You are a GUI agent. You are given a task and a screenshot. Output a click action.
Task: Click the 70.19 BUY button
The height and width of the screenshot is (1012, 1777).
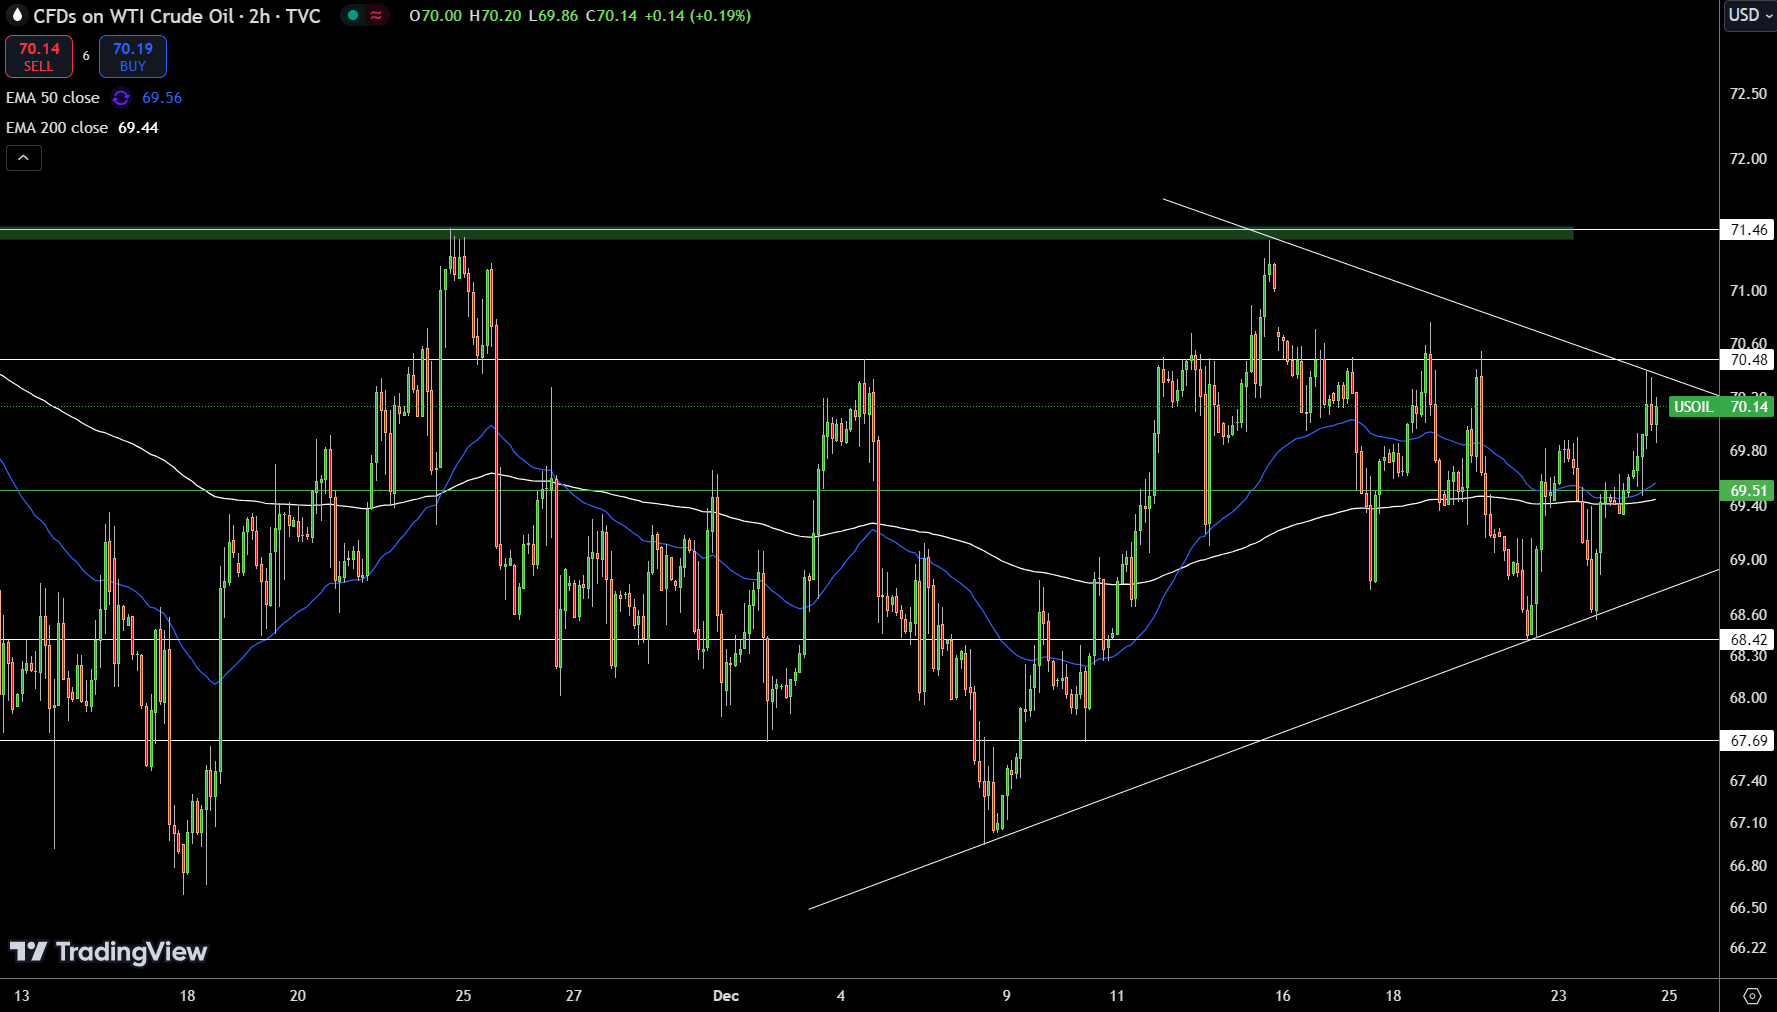(133, 57)
